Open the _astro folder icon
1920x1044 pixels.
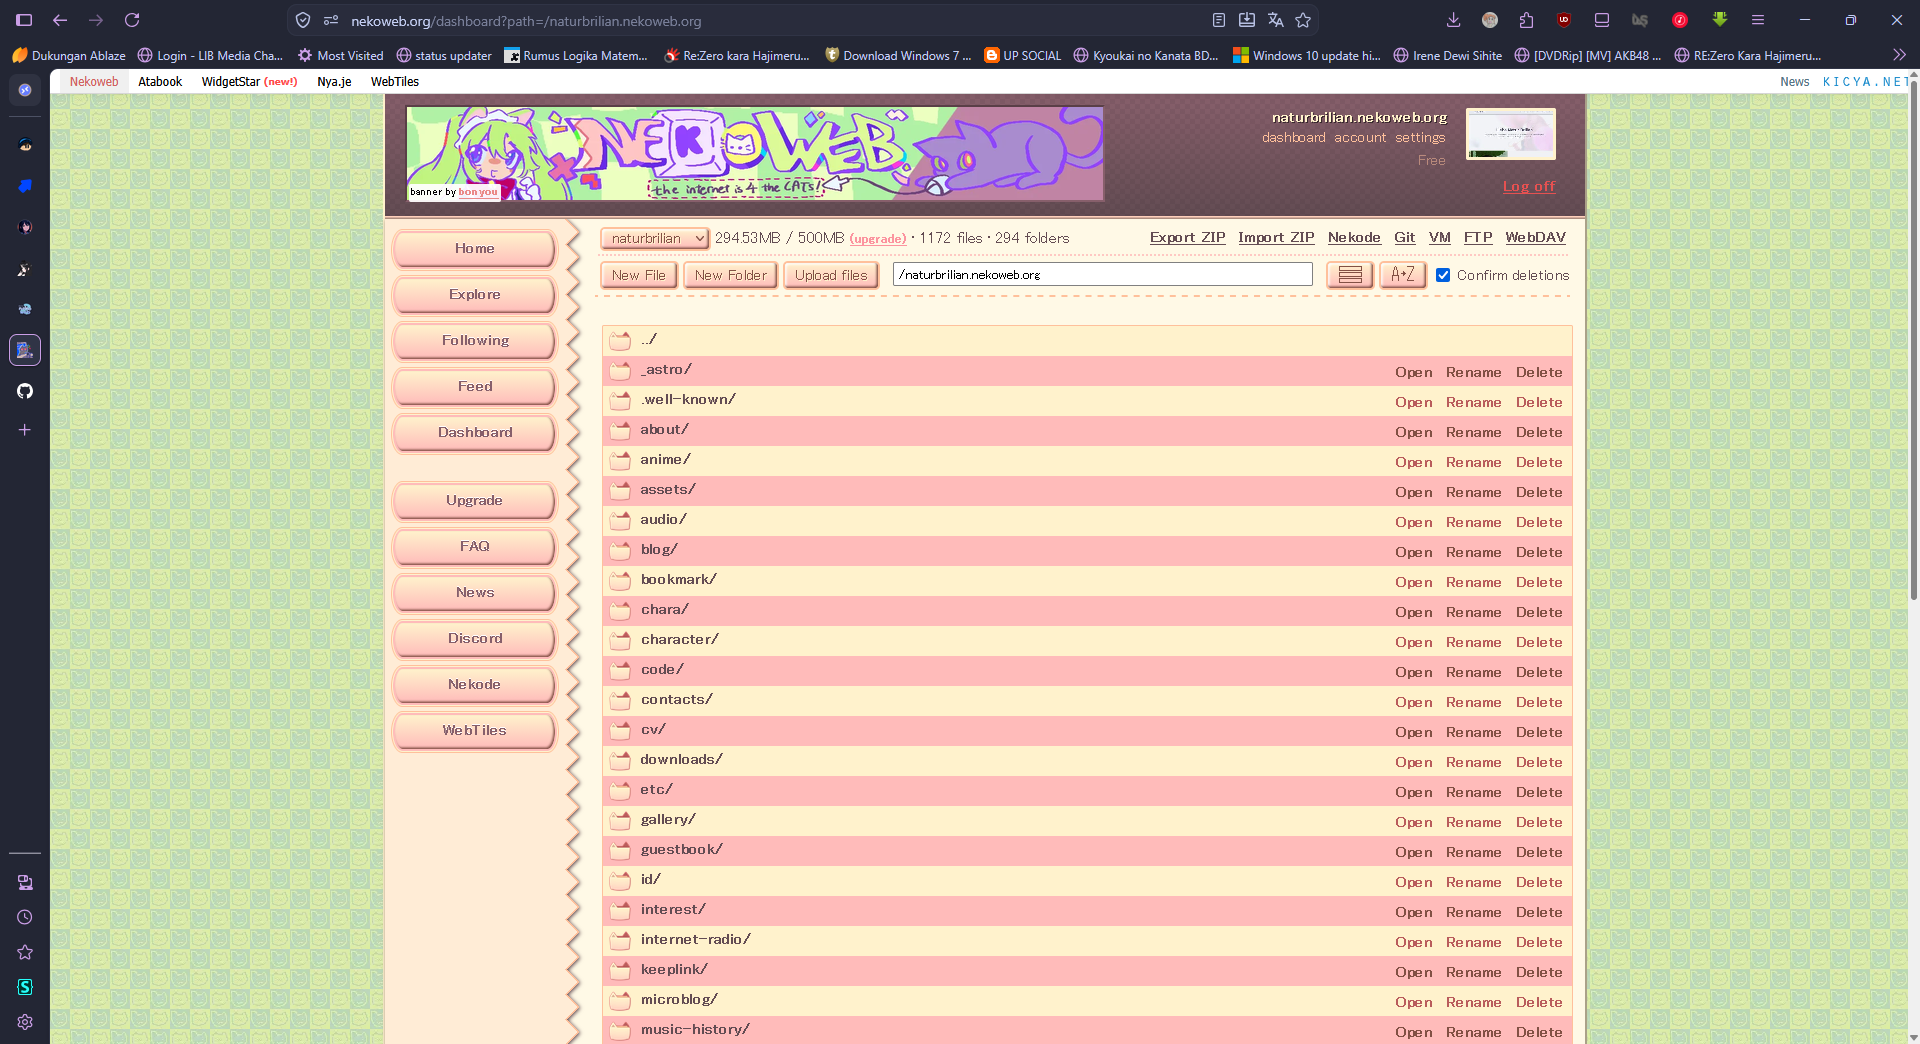point(621,371)
